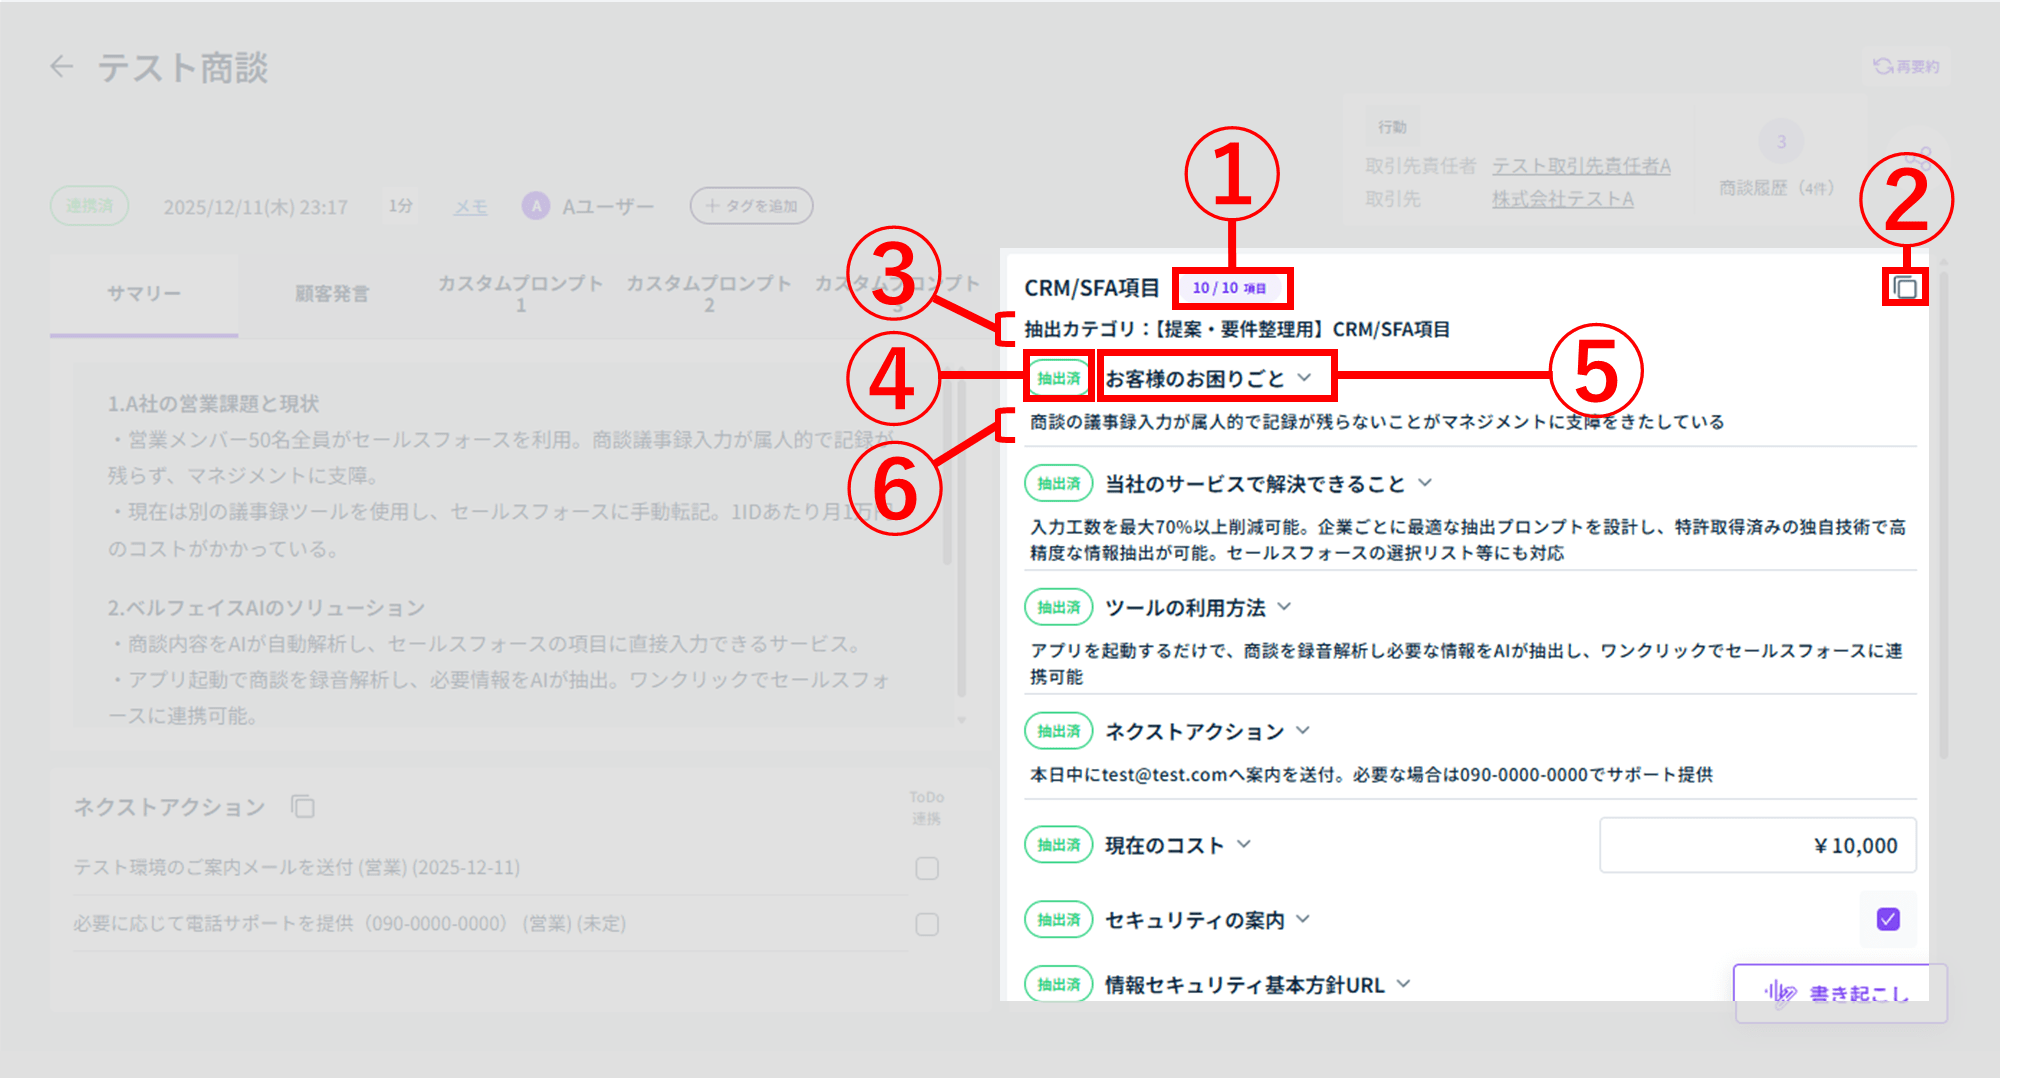Open the カスタムプロンプト 1 tab
The height and width of the screenshot is (1078, 2017).
[x=520, y=293]
